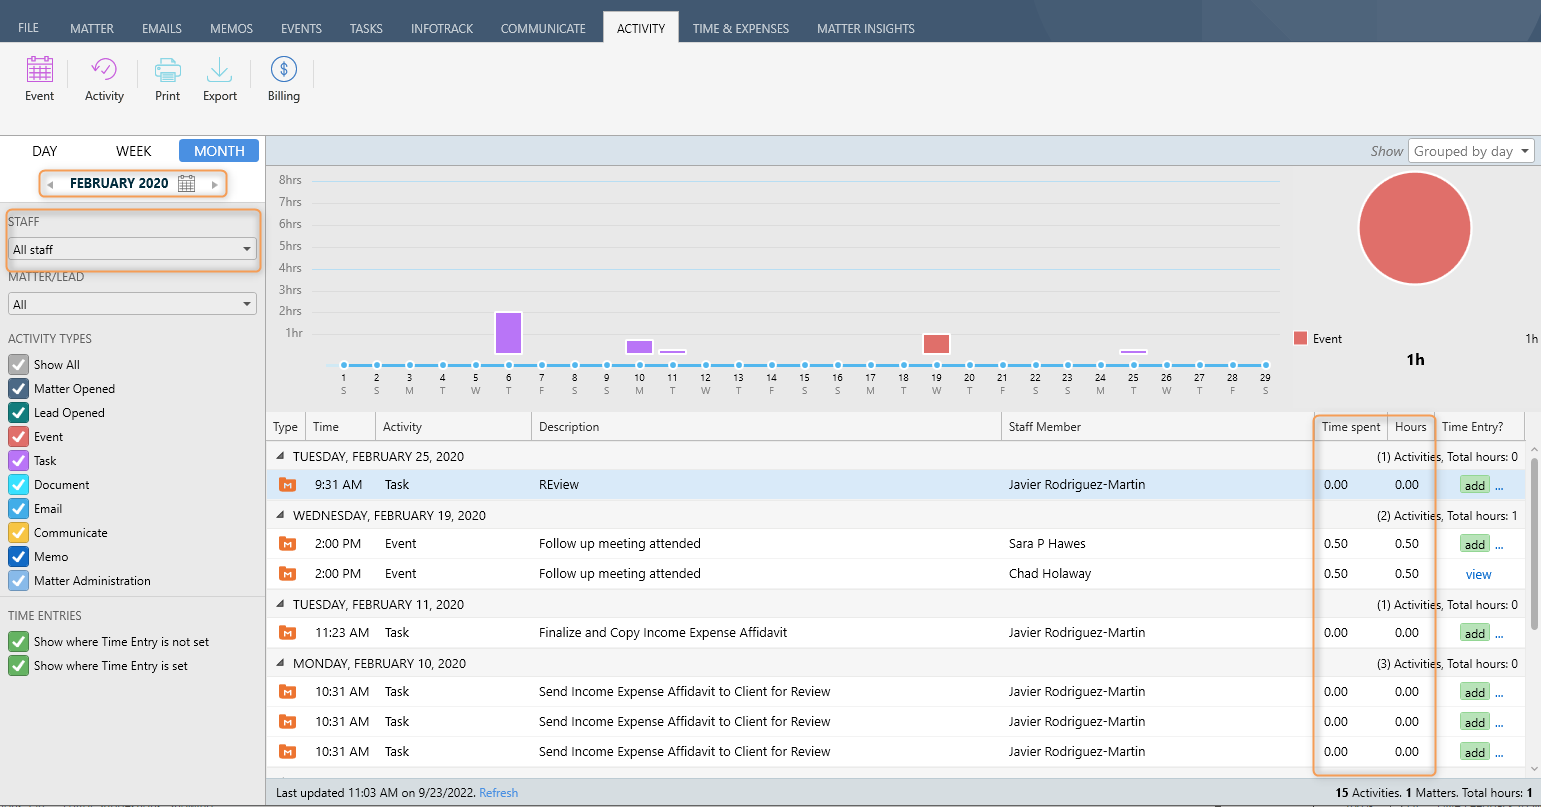Click the red Event bar on day 19
Image resolution: width=1541 pixels, height=807 pixels.
click(936, 344)
